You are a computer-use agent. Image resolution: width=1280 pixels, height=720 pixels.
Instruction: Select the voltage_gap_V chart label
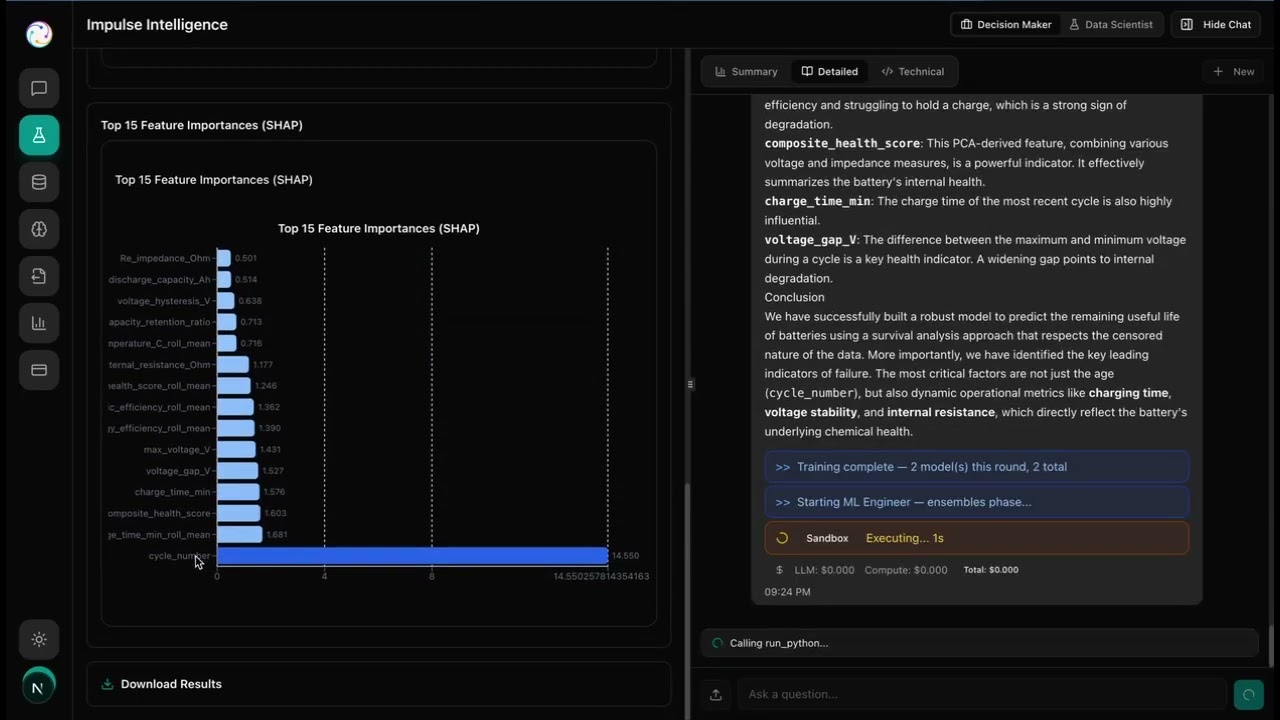tap(179, 471)
